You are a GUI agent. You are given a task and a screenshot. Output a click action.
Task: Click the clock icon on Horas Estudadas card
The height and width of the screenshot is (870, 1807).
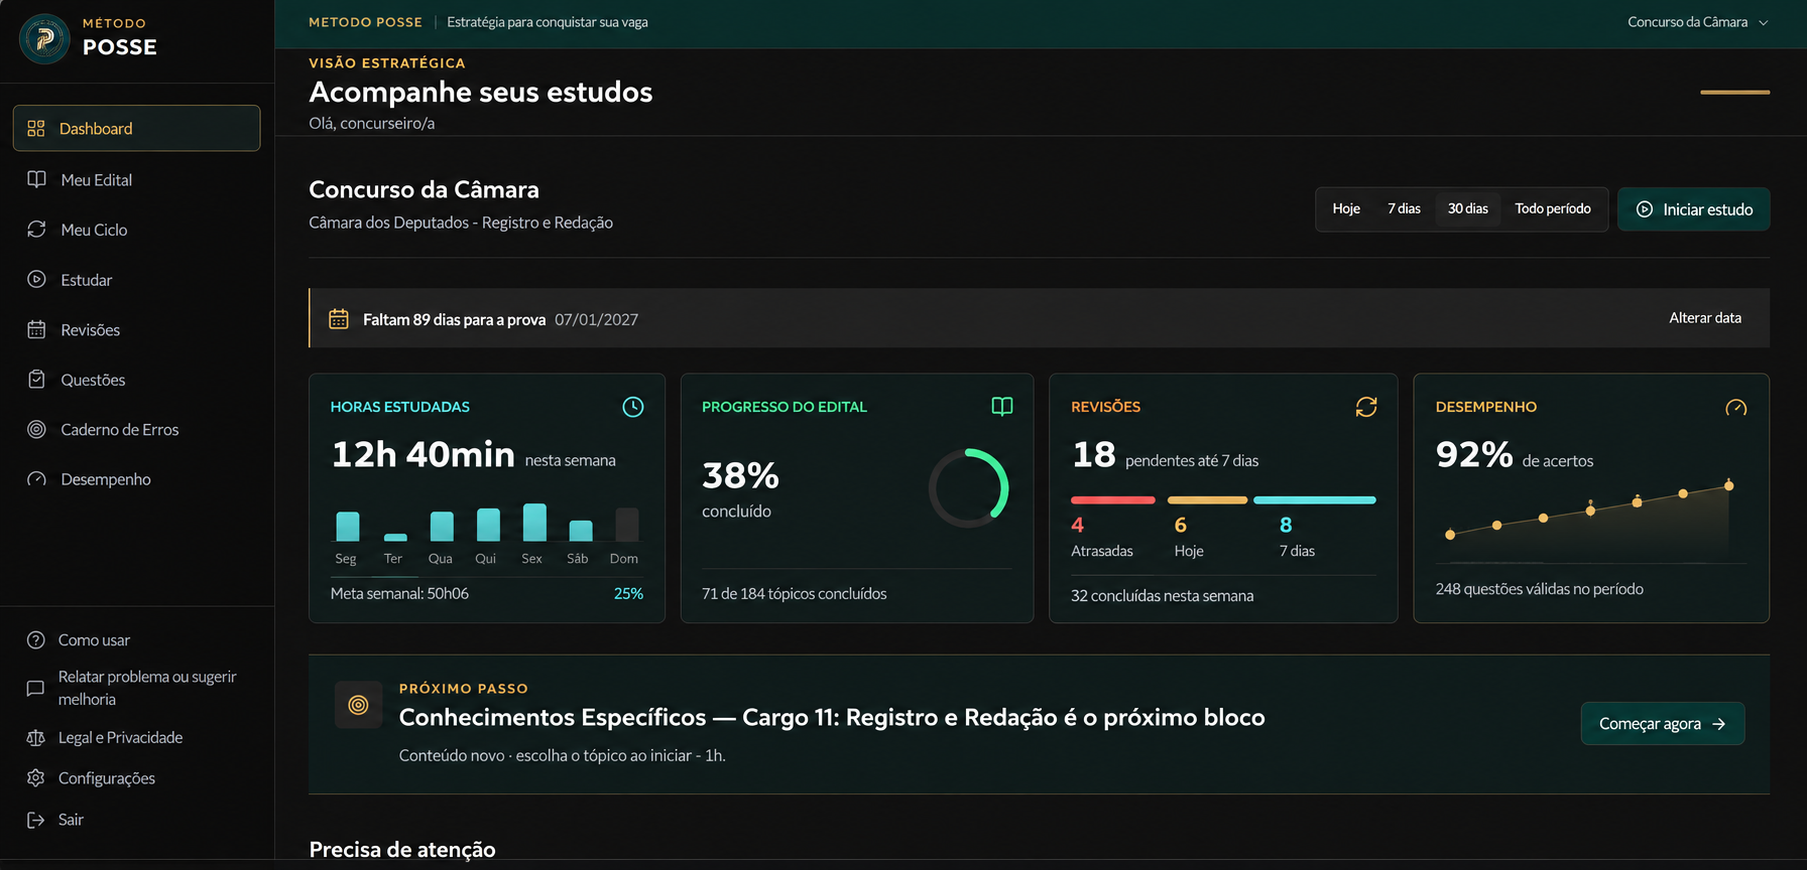click(x=633, y=407)
